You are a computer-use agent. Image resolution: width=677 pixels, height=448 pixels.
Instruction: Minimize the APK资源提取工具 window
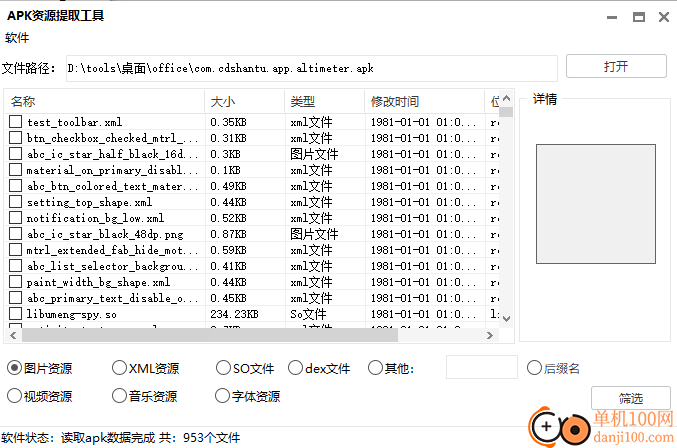(612, 17)
